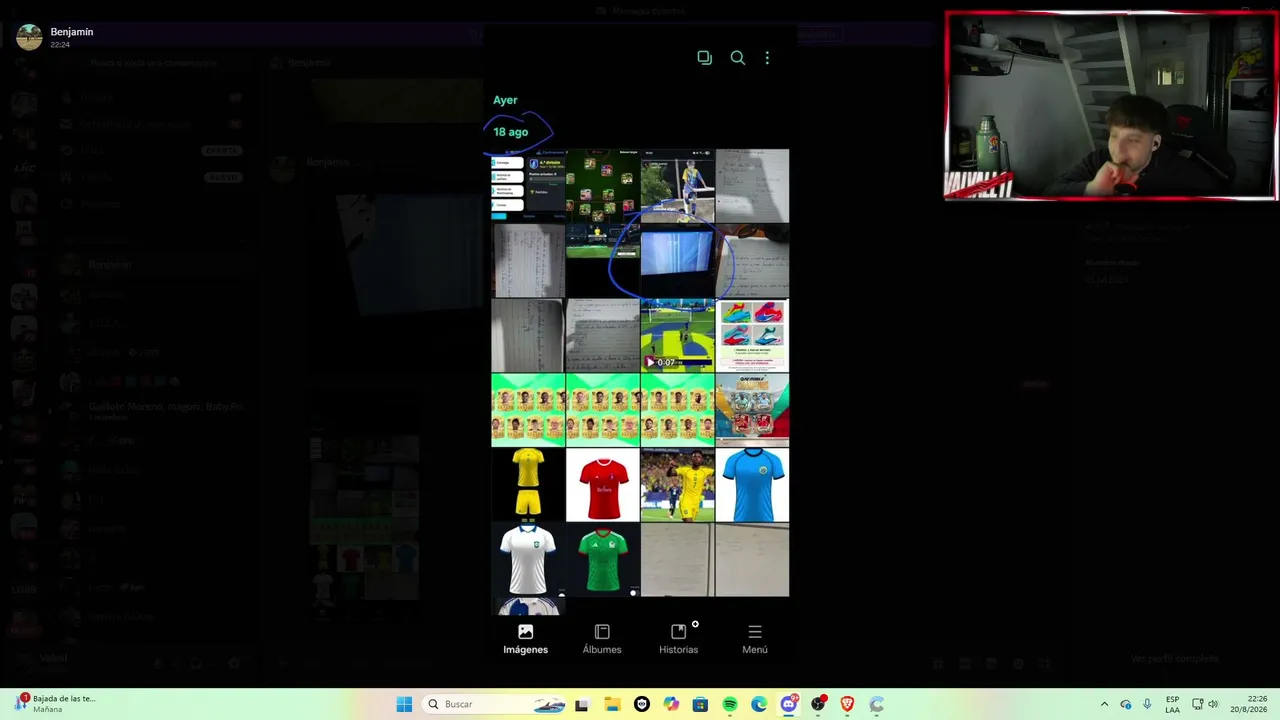Click the microphone icon in system tray
Viewport: 1280px width, 720px height.
click(x=1147, y=704)
